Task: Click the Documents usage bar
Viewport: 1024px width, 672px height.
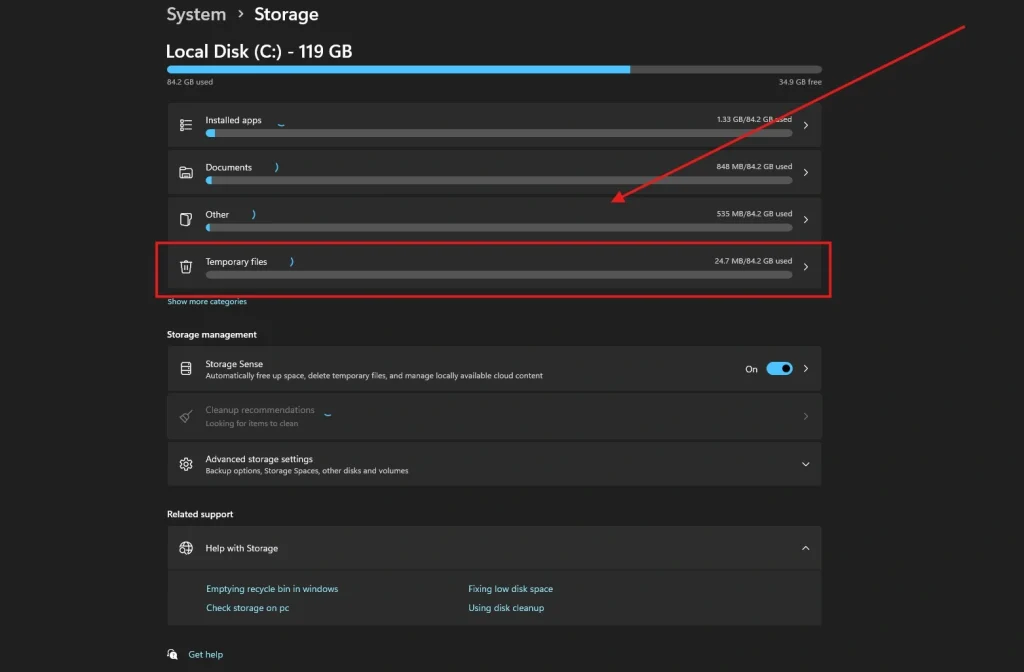Action: 499,180
